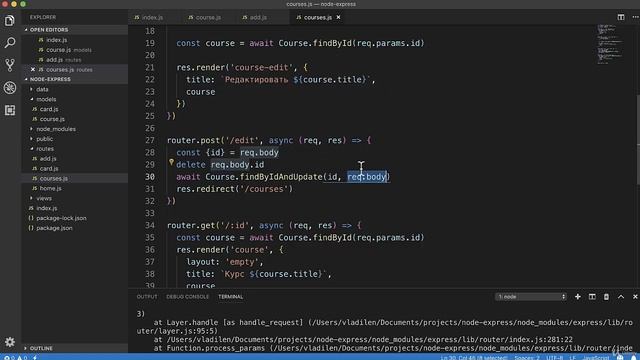640x360 pixels.
Task: Open the Extensions view
Action: [10, 110]
